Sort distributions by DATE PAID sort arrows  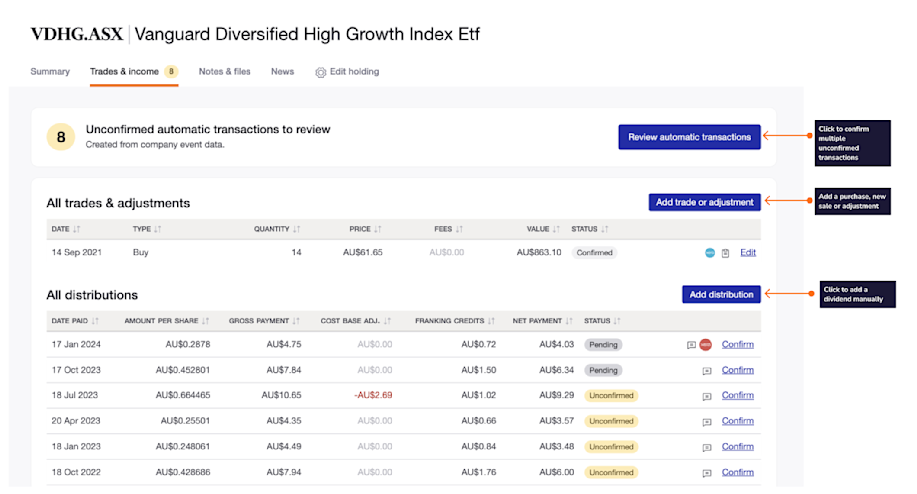tap(95, 321)
